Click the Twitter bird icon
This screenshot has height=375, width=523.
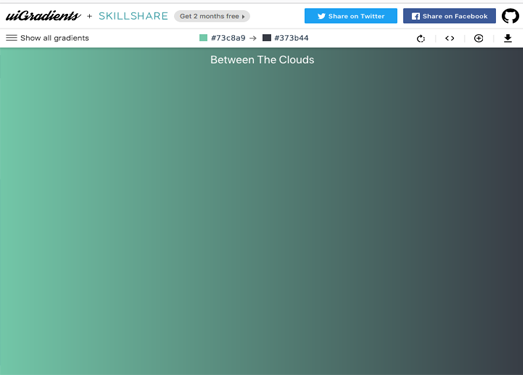pos(321,16)
